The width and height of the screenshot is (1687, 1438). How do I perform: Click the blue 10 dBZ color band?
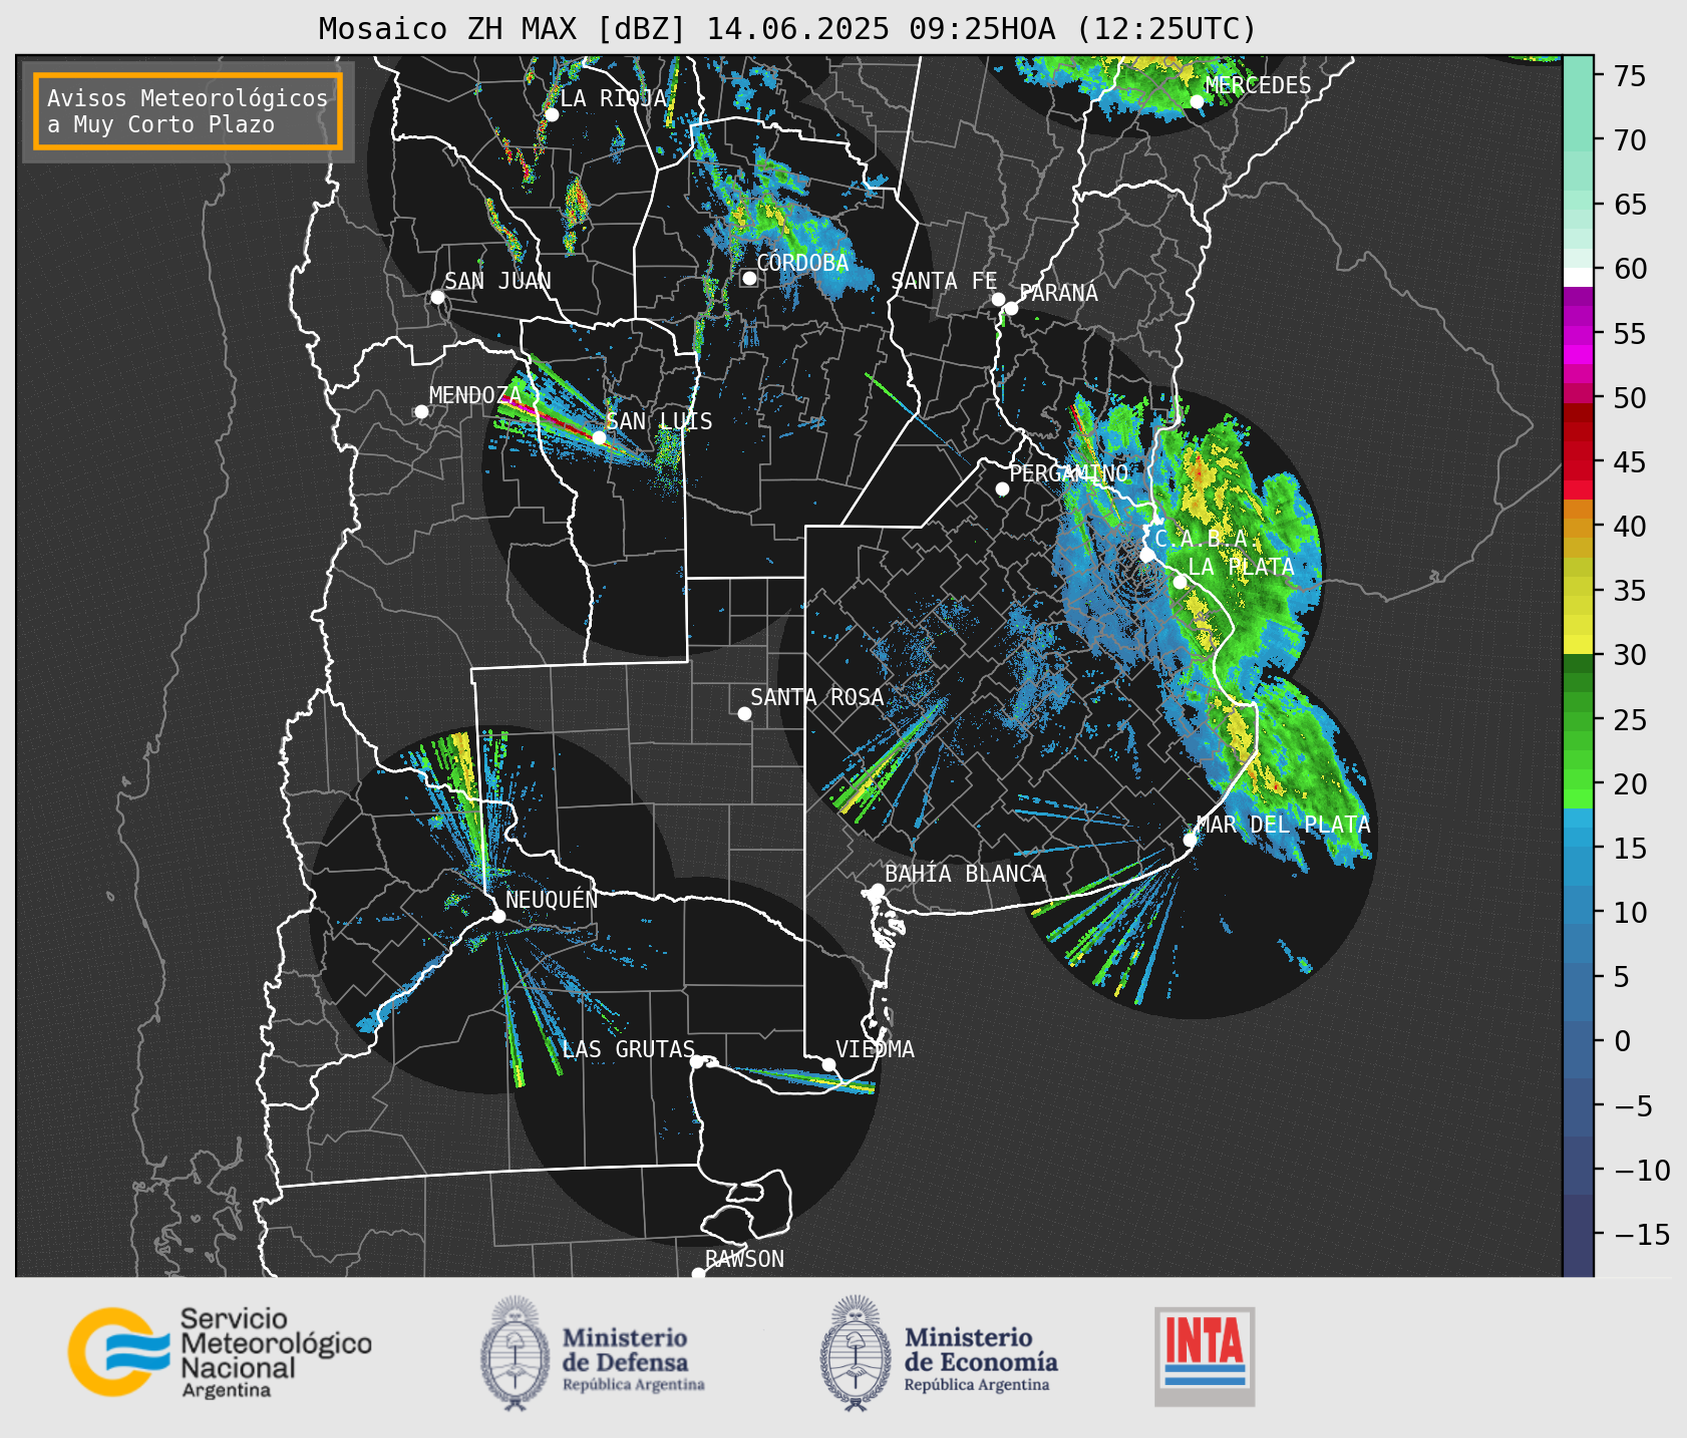1578,913
